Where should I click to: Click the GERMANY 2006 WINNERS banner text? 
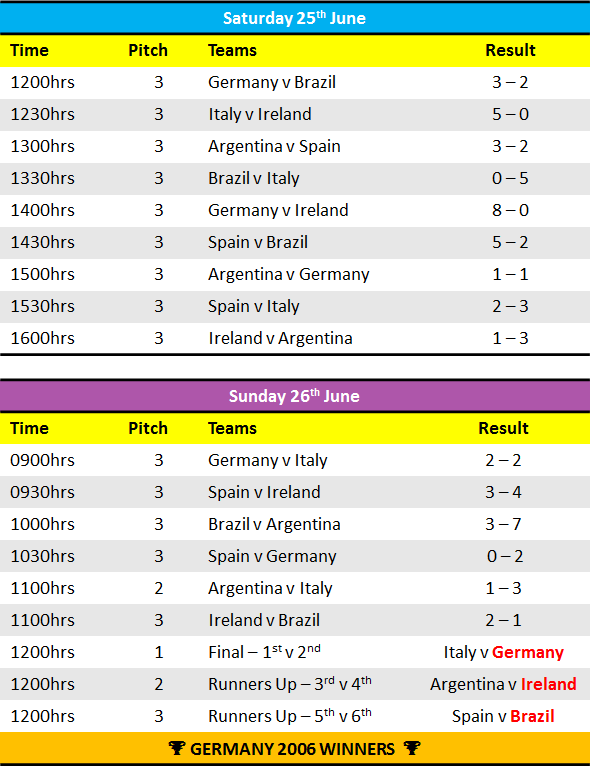click(x=293, y=749)
